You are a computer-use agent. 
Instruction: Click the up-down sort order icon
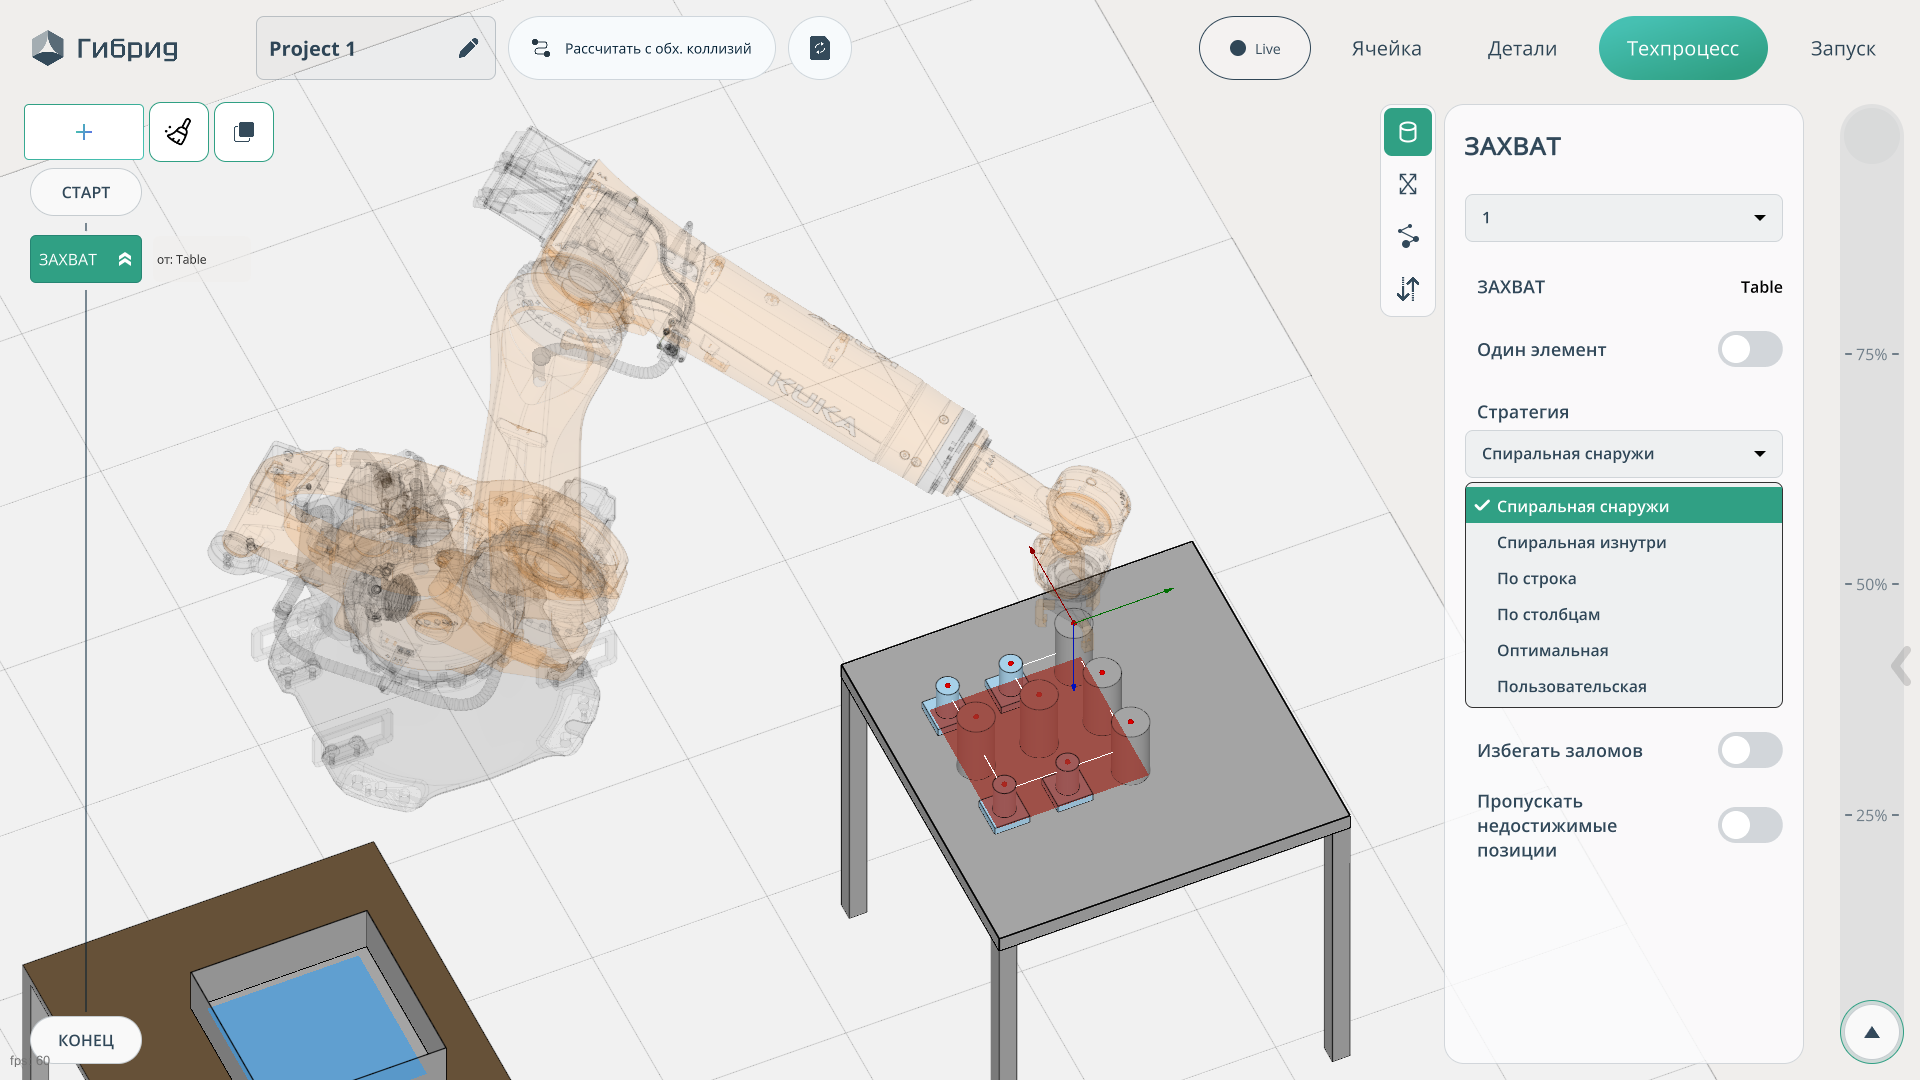(1407, 289)
